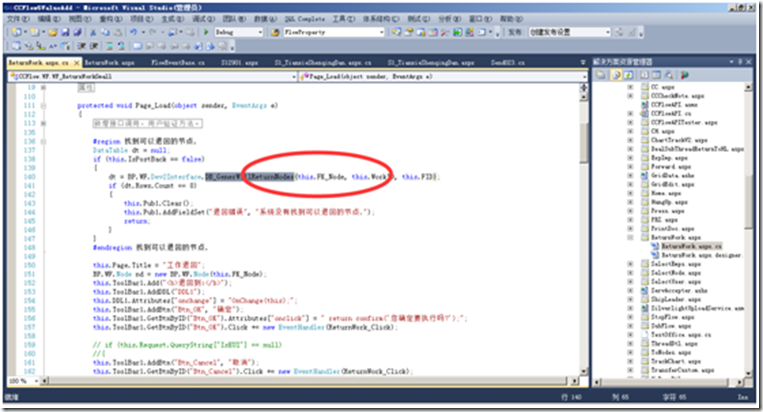Click the New Project toolbar icon
This screenshot has width=763, height=412.
[17, 32]
